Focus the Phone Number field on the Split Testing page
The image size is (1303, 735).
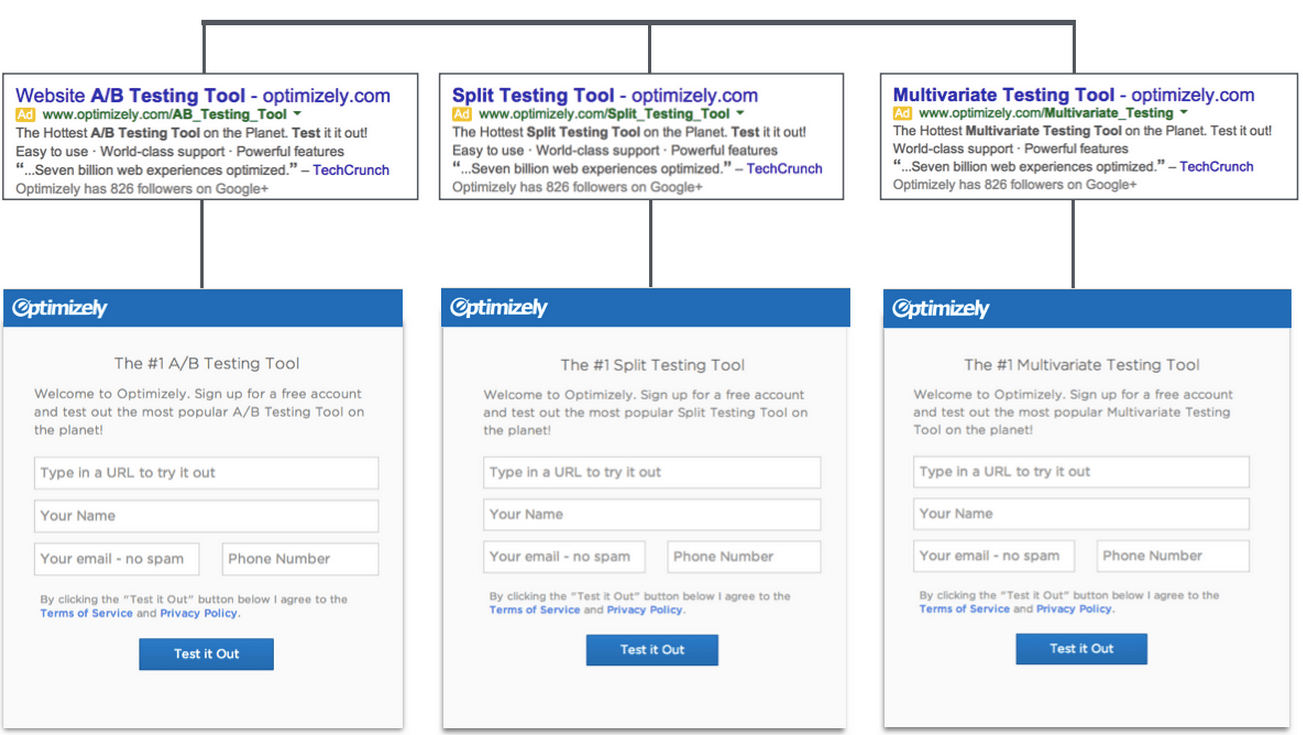tap(744, 556)
